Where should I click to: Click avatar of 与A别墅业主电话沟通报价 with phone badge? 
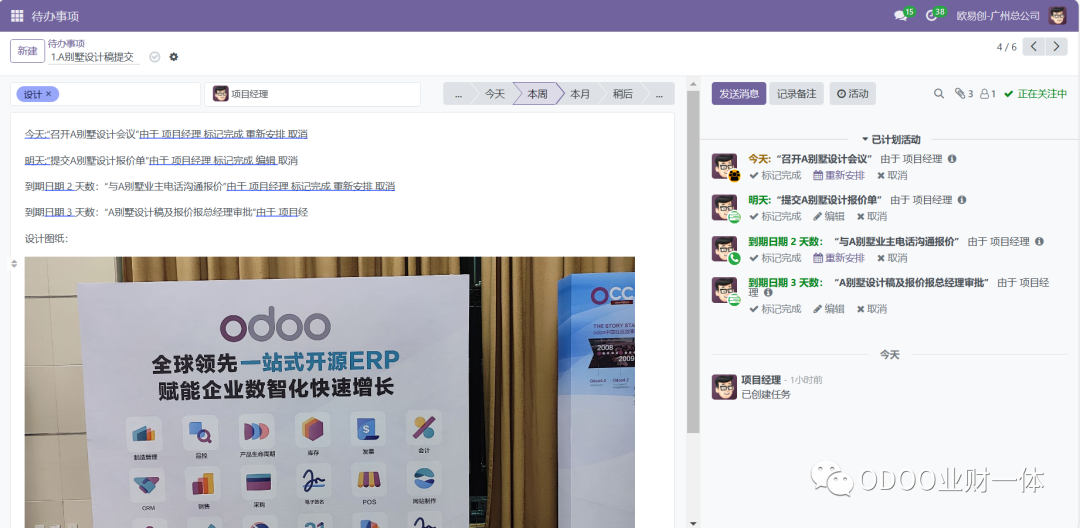[724, 249]
